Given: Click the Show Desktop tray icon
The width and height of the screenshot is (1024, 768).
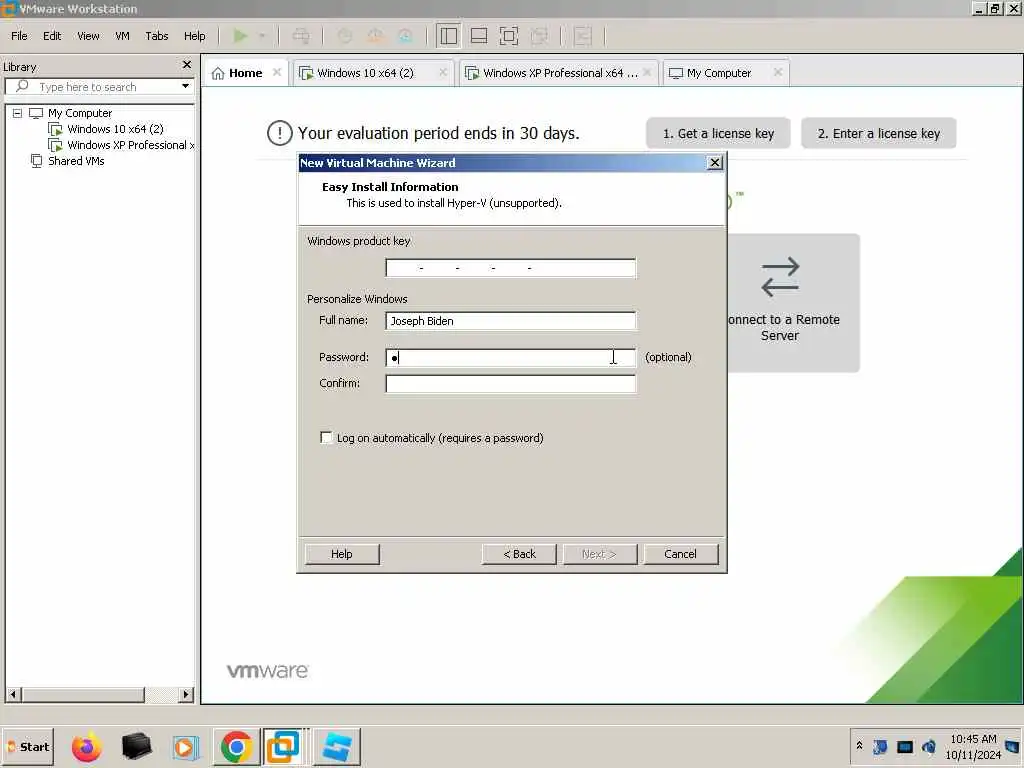Looking at the screenshot, I should point(1013,746).
